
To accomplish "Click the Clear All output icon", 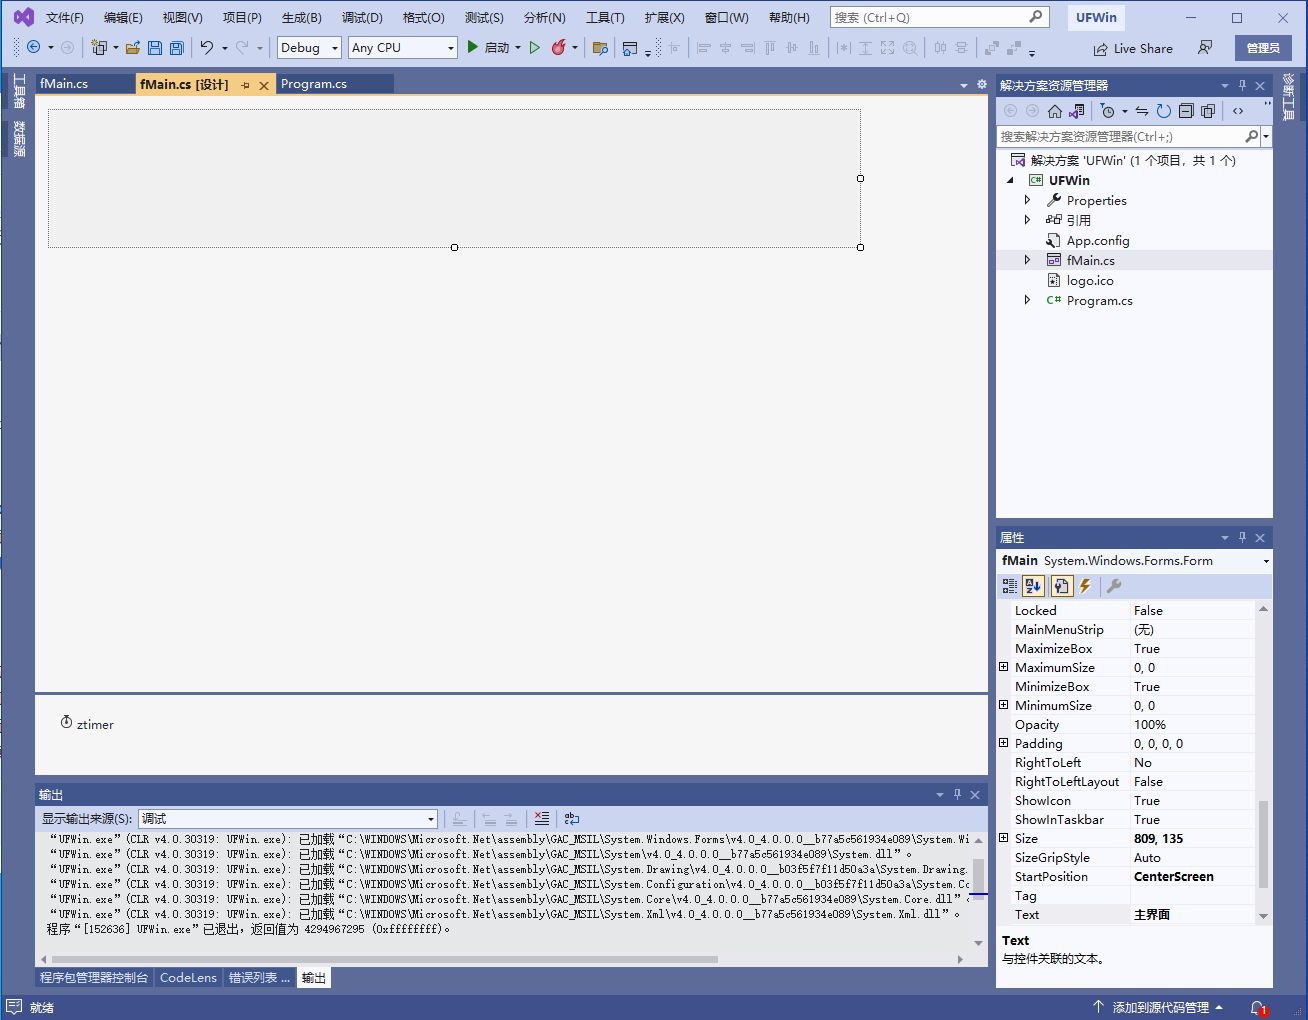I will pyautogui.click(x=542, y=818).
